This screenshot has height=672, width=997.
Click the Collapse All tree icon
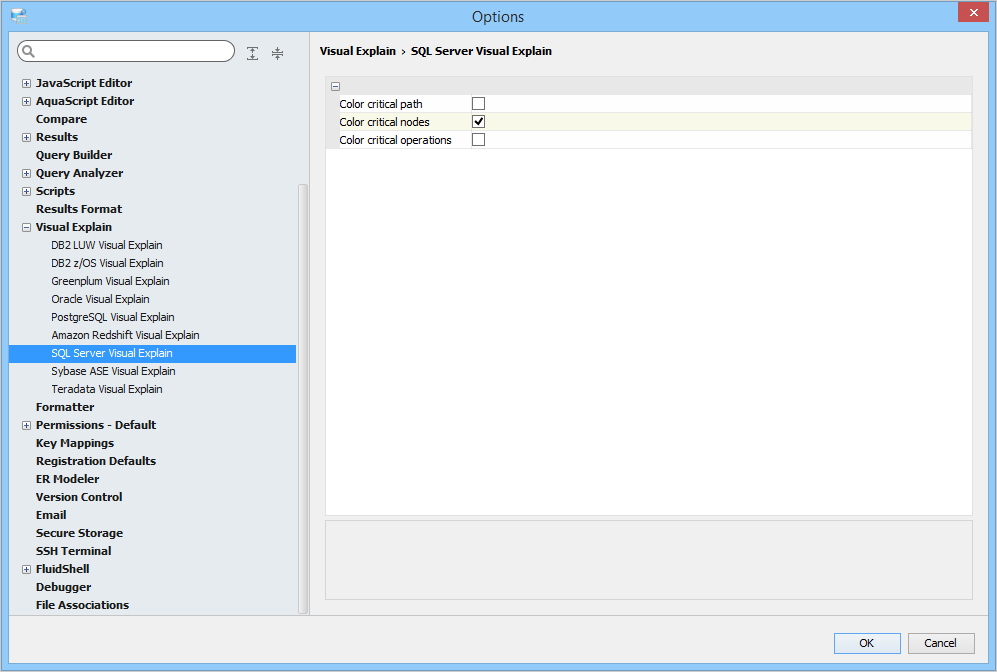pyautogui.click(x=277, y=53)
